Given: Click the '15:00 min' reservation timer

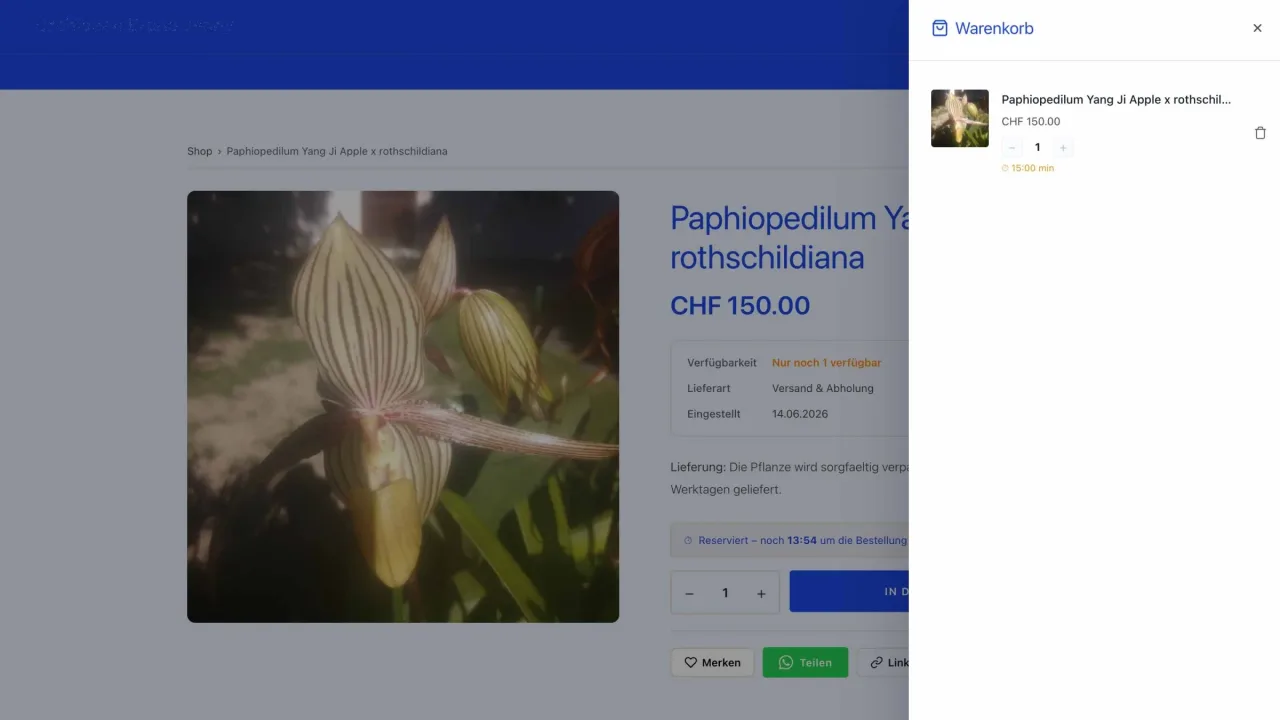Looking at the screenshot, I should [1028, 168].
